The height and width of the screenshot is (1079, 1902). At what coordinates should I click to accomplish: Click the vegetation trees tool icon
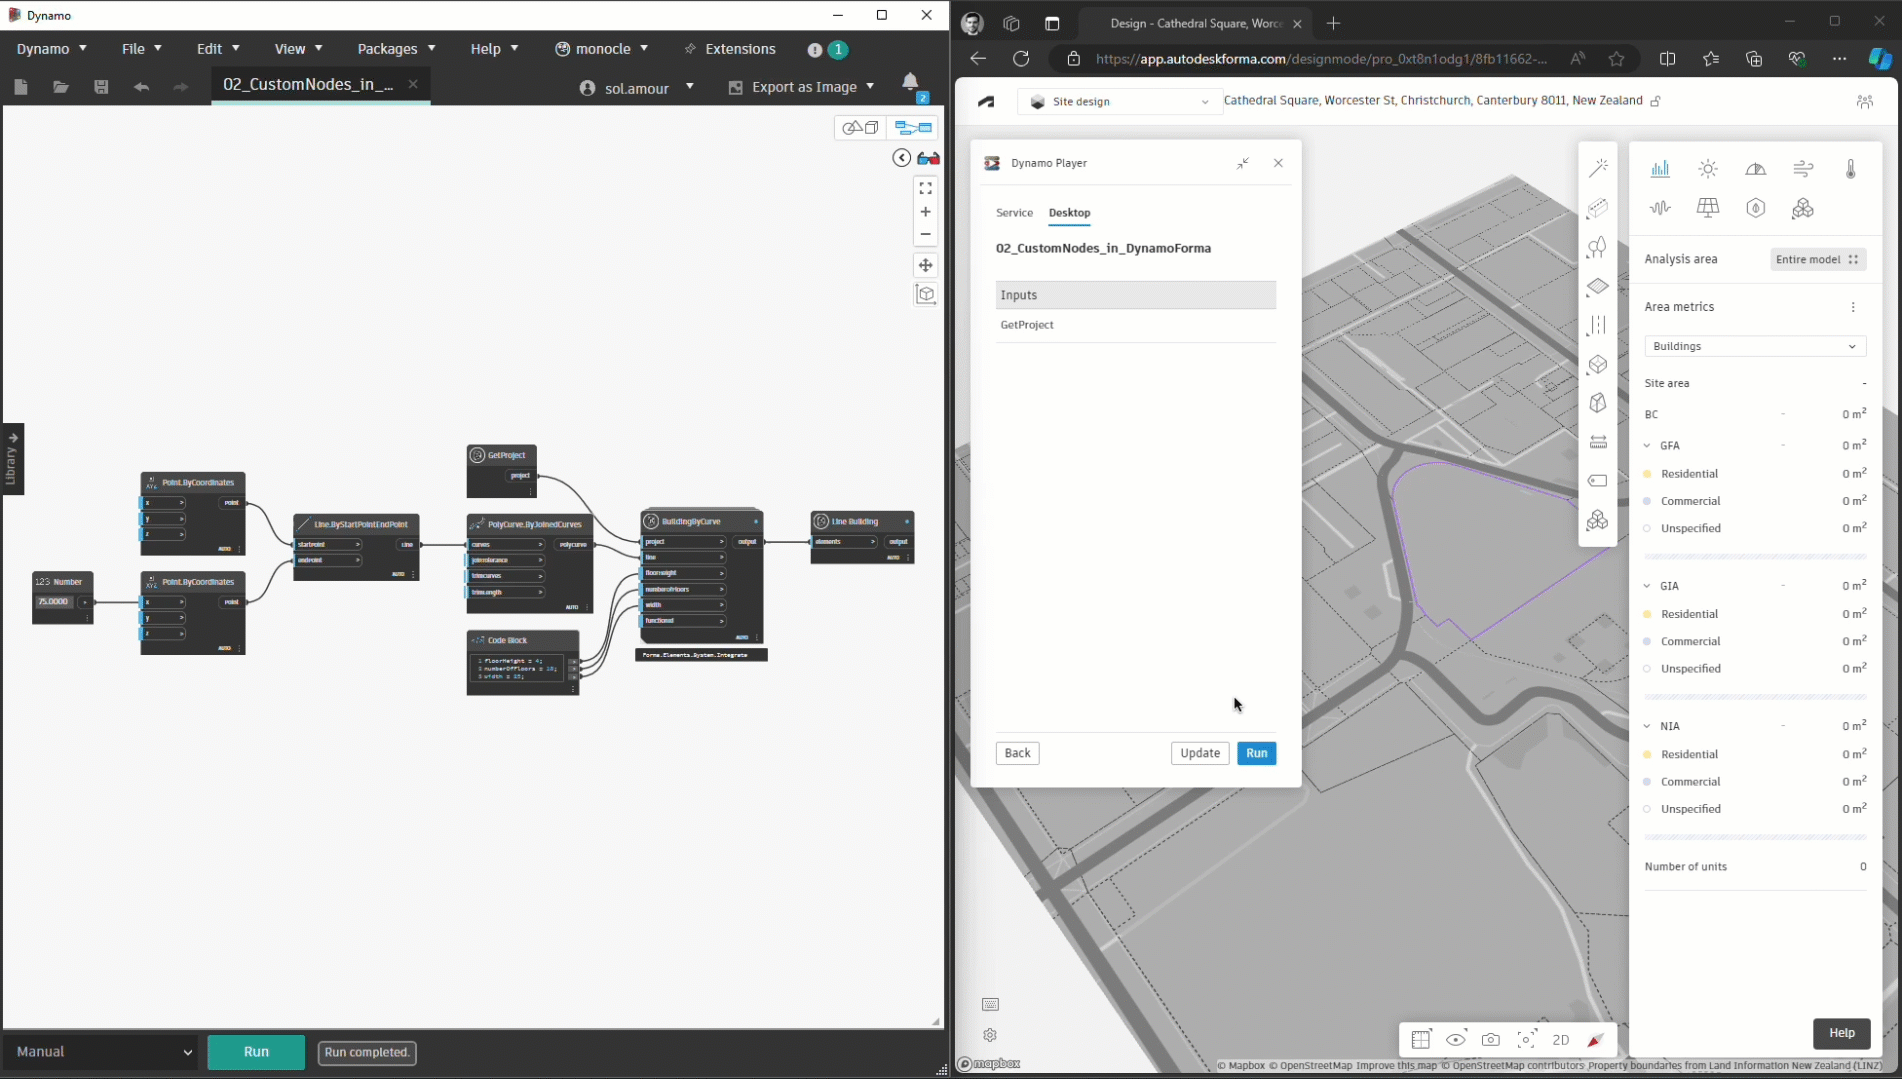[x=1598, y=247]
